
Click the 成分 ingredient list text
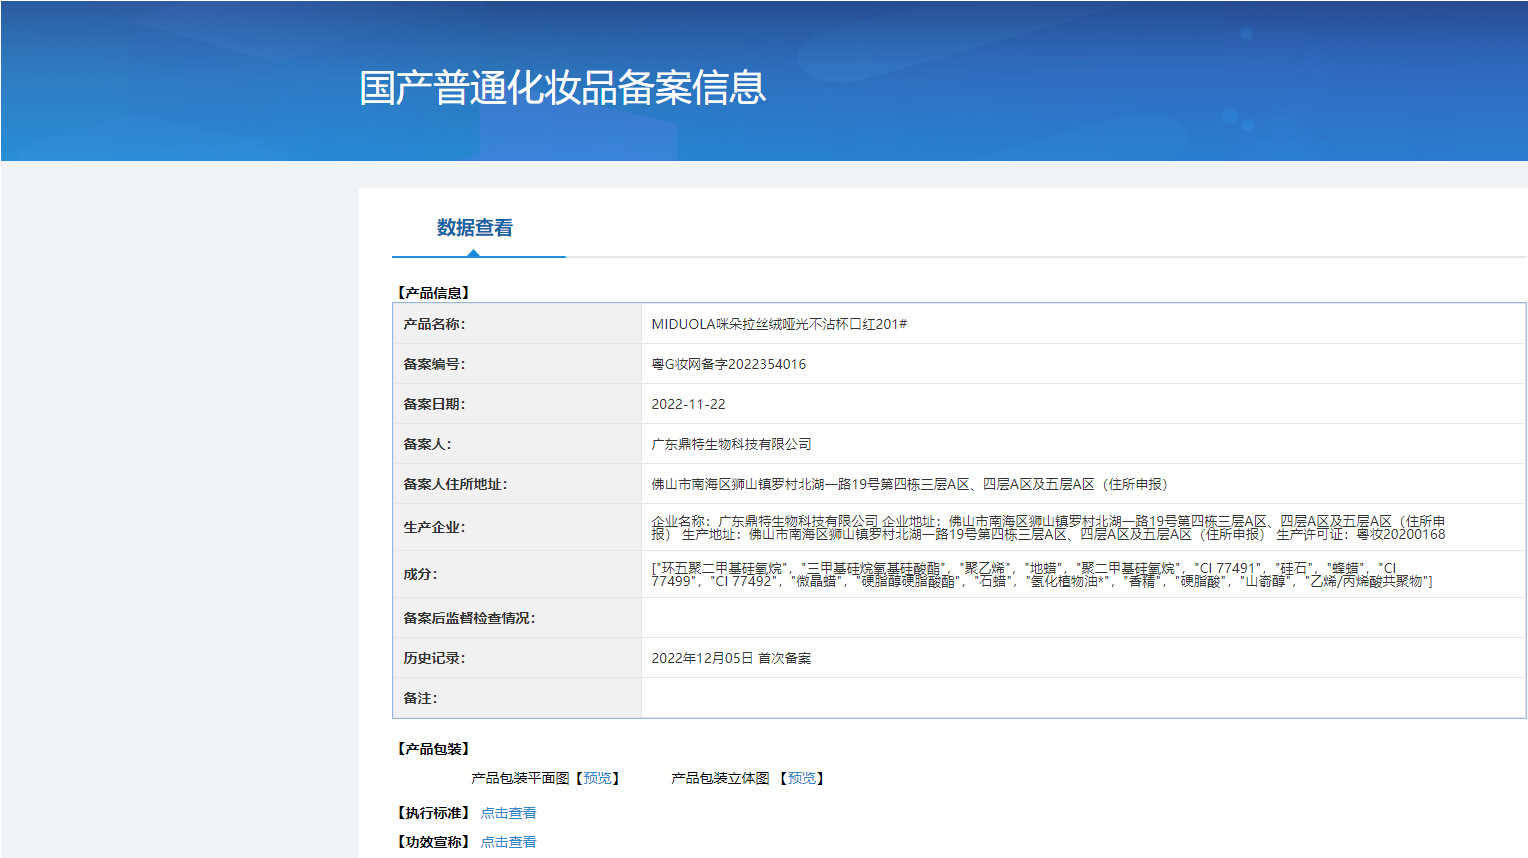click(1041, 574)
